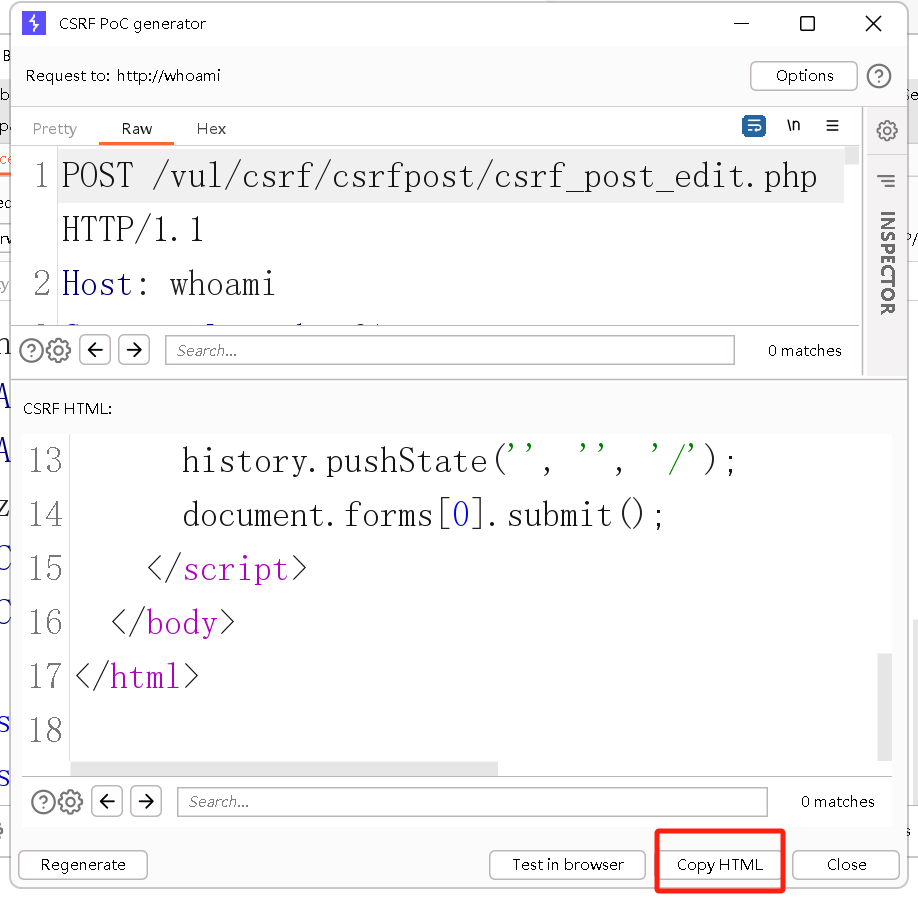Image resolution: width=918 pixels, height=897 pixels.
Task: Click the help question mark near Options
Action: (878, 76)
